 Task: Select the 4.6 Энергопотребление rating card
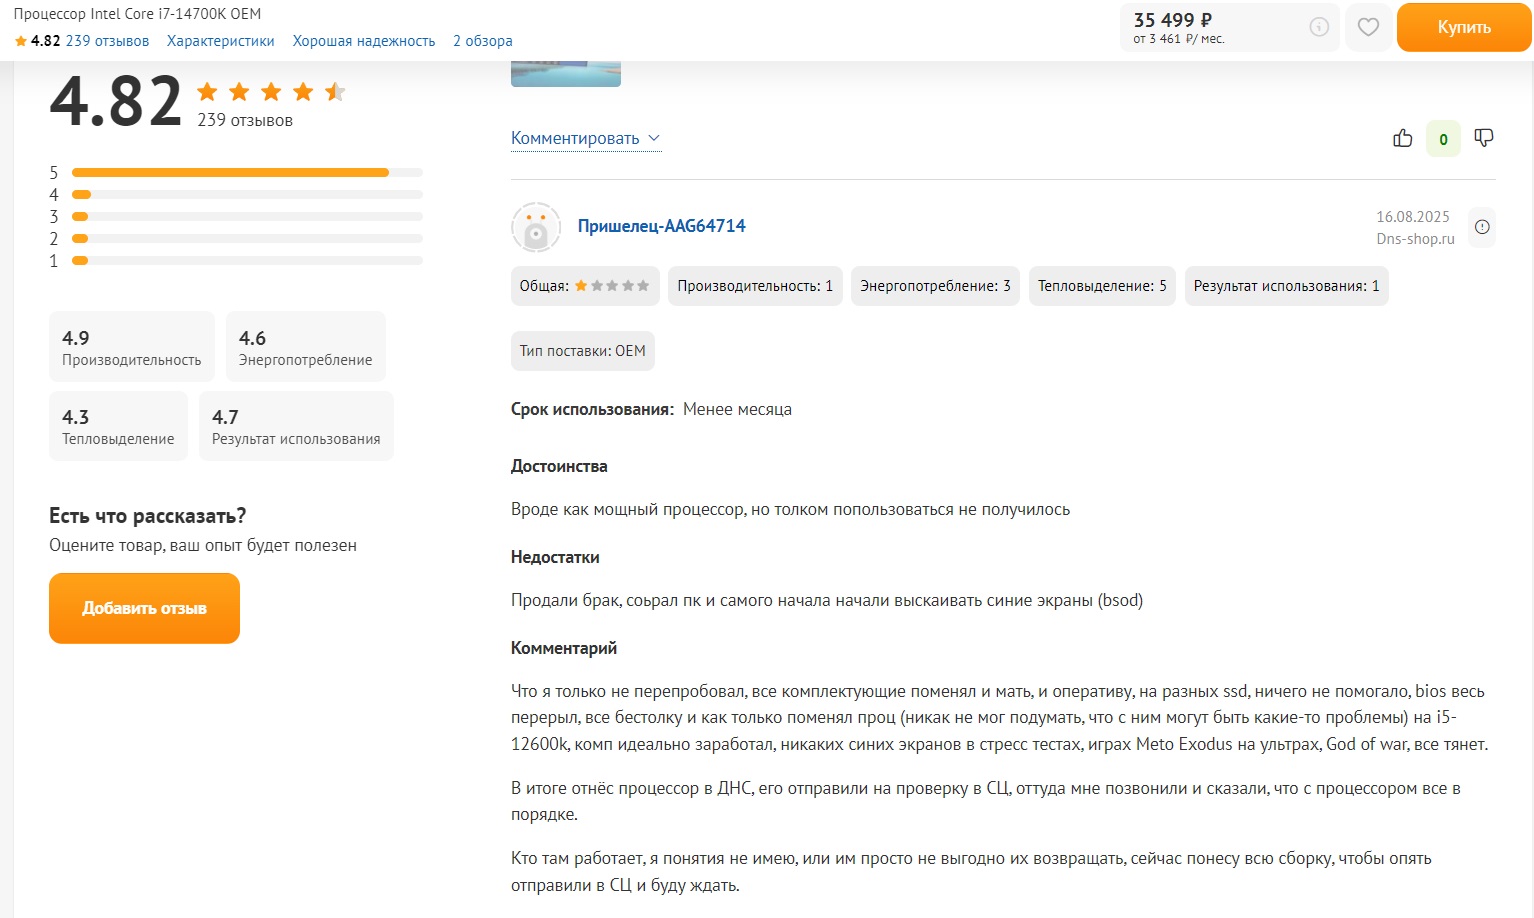[305, 347]
